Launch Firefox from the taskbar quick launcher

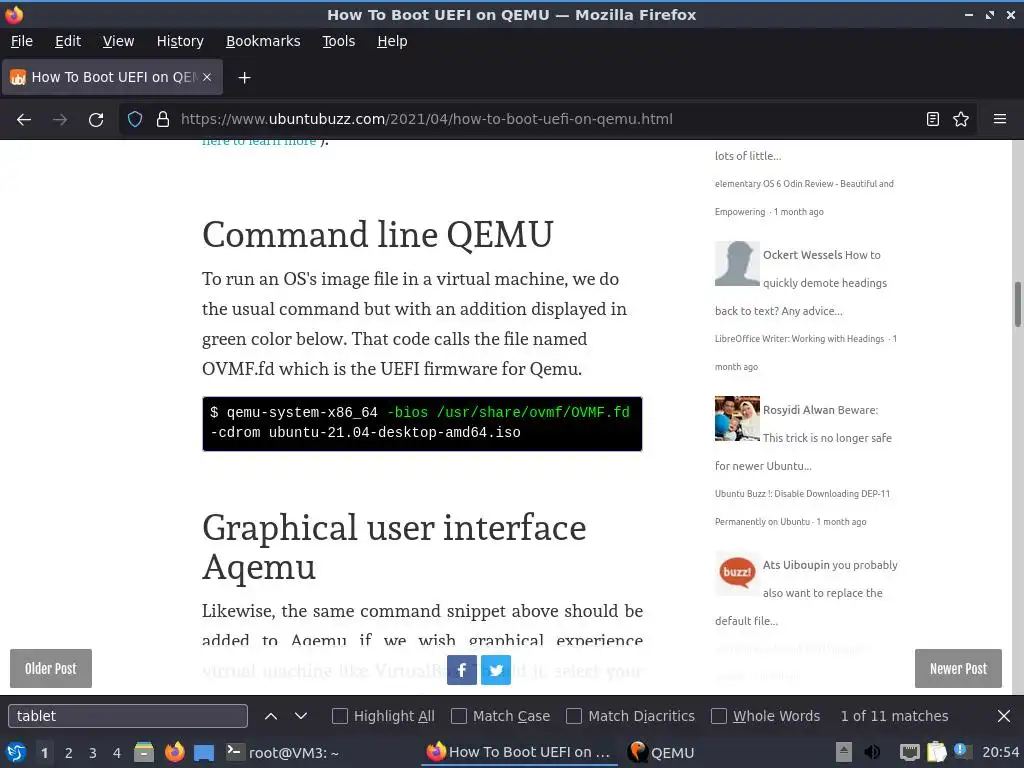click(x=174, y=752)
